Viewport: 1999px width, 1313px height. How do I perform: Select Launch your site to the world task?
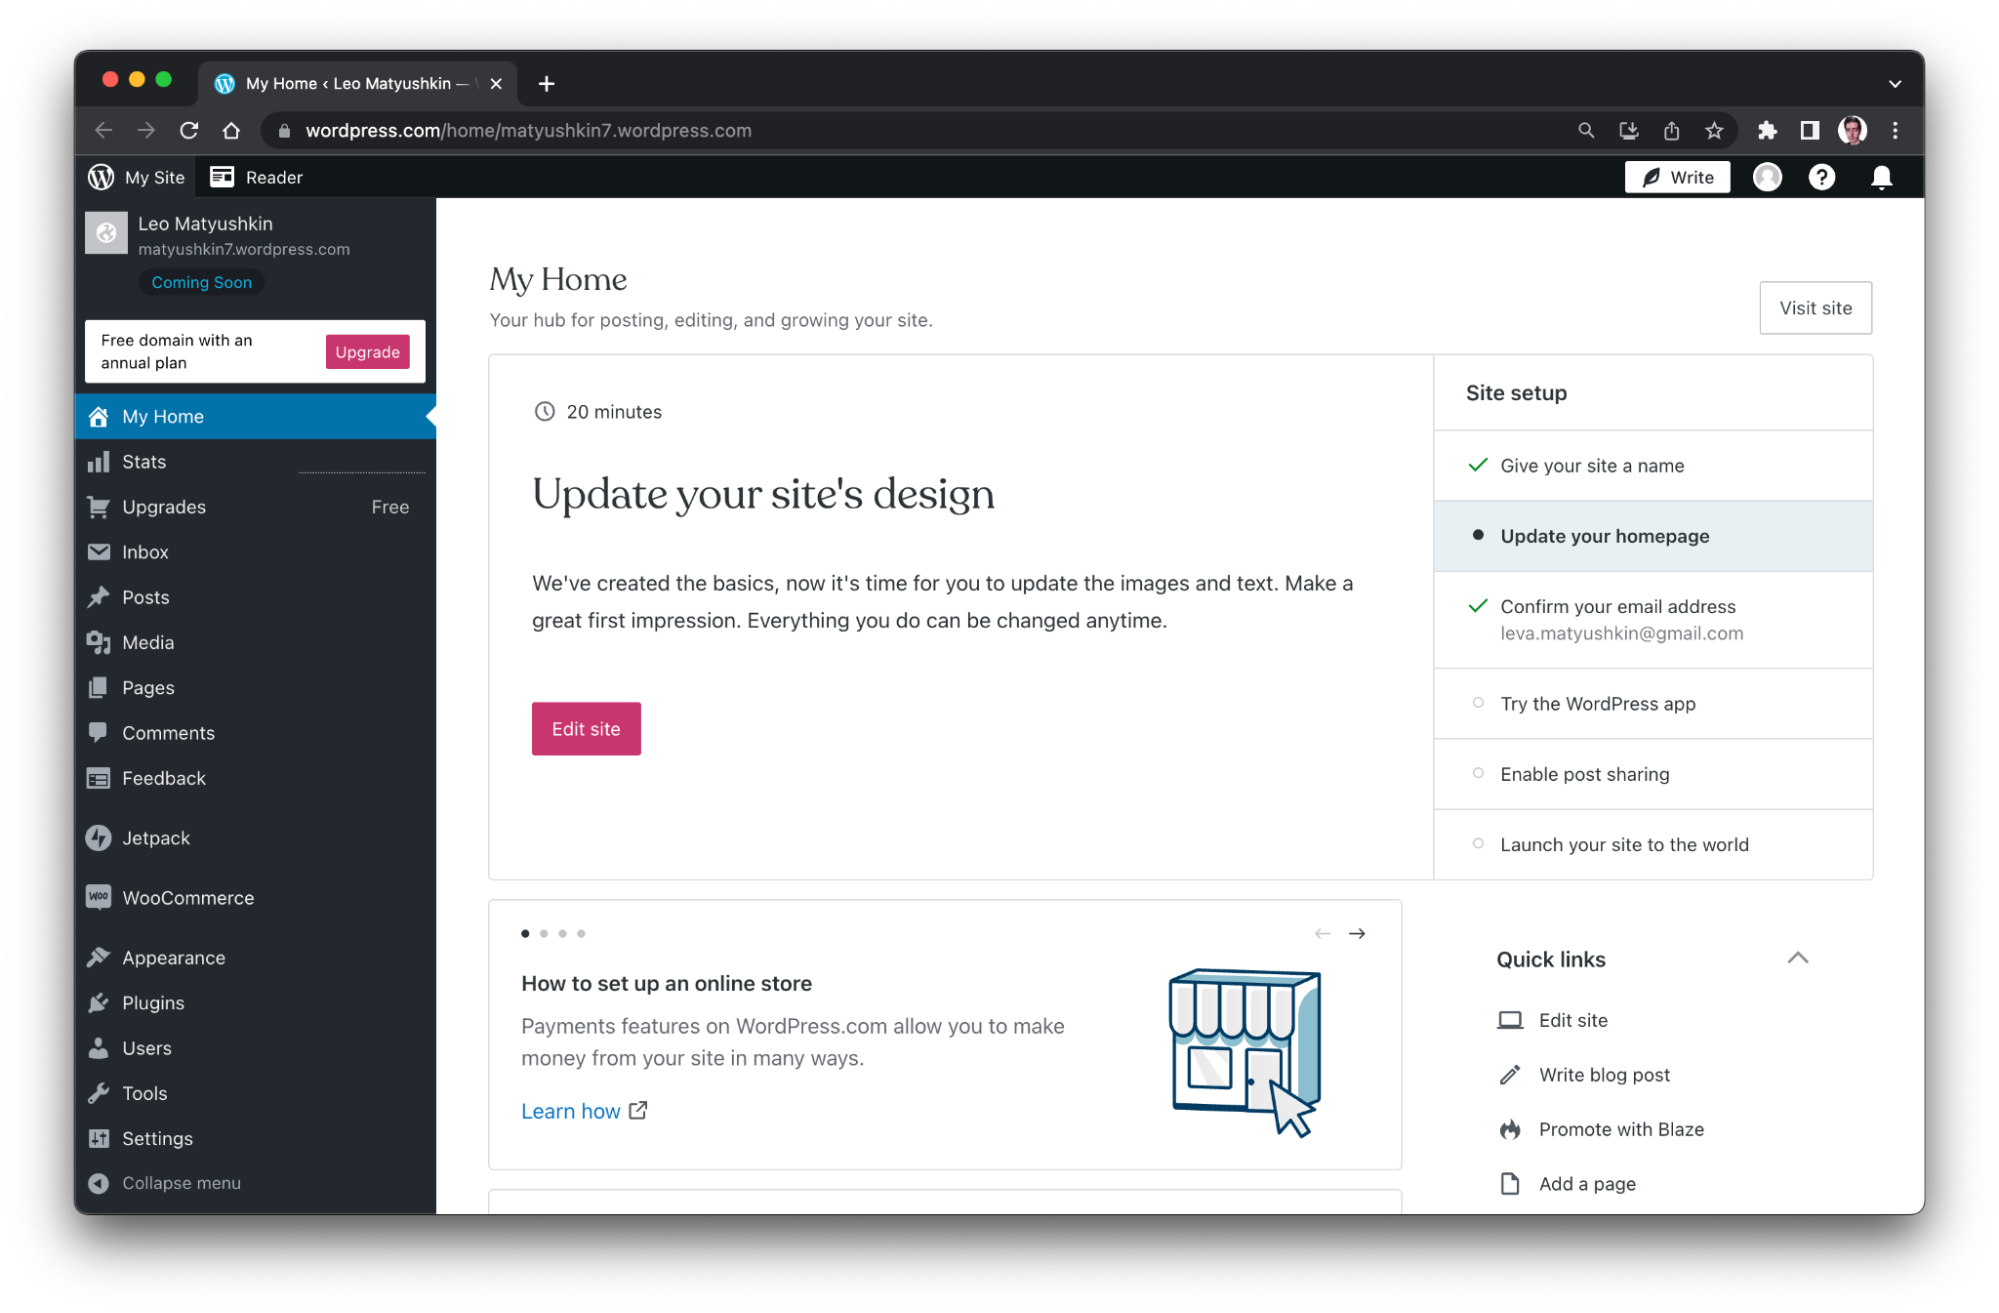click(x=1653, y=844)
